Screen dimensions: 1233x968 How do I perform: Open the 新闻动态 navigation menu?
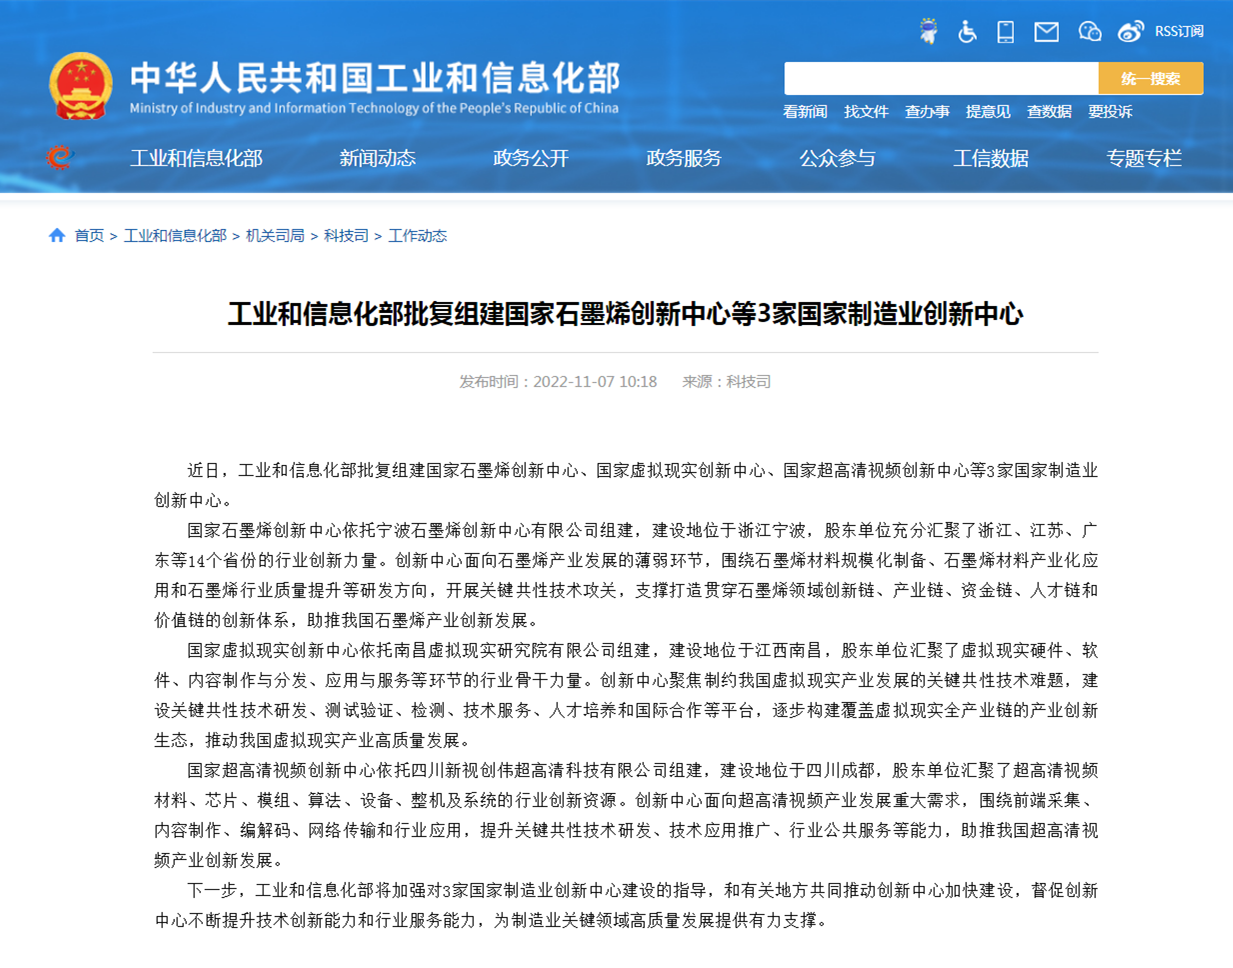377,158
